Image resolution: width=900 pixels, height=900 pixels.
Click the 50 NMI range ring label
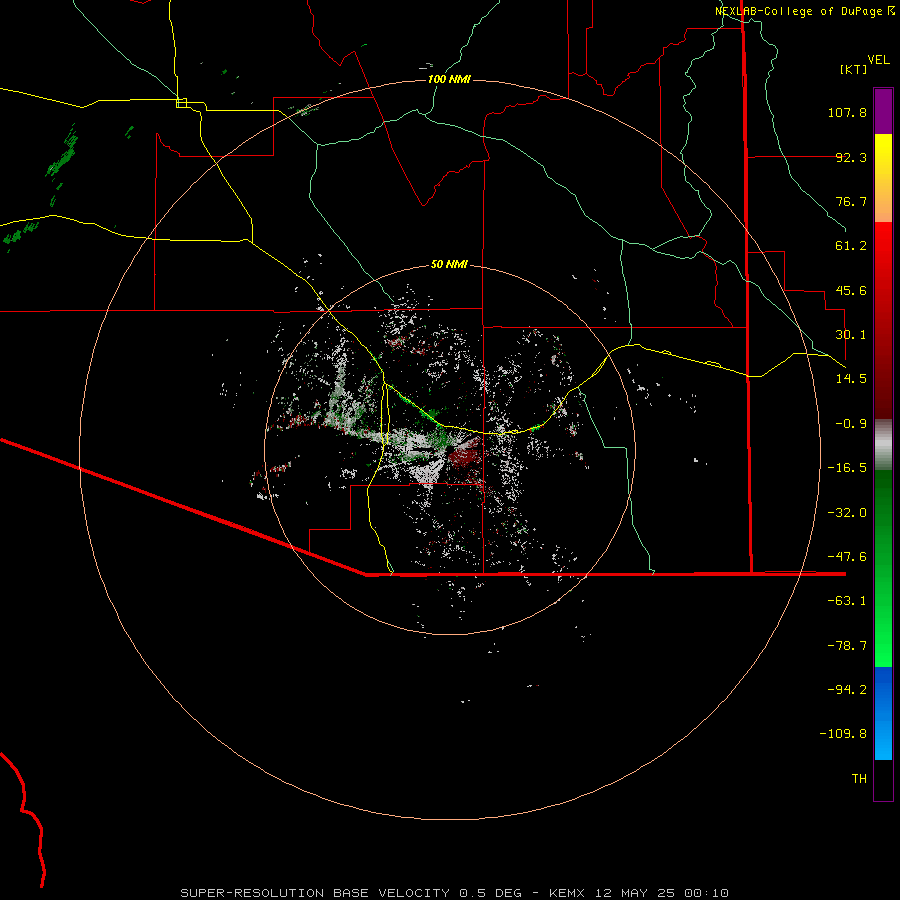point(449,264)
